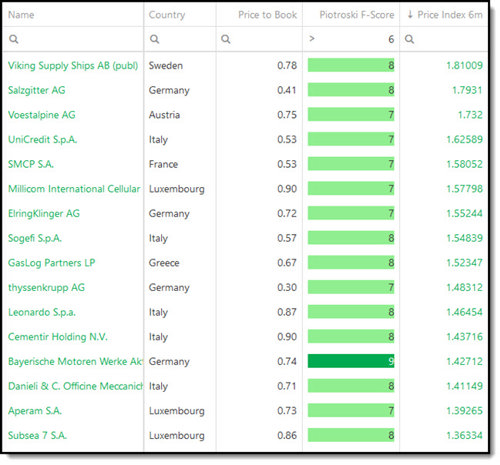Click the F-Score bar for Subsea 7 S.A.

coord(351,435)
